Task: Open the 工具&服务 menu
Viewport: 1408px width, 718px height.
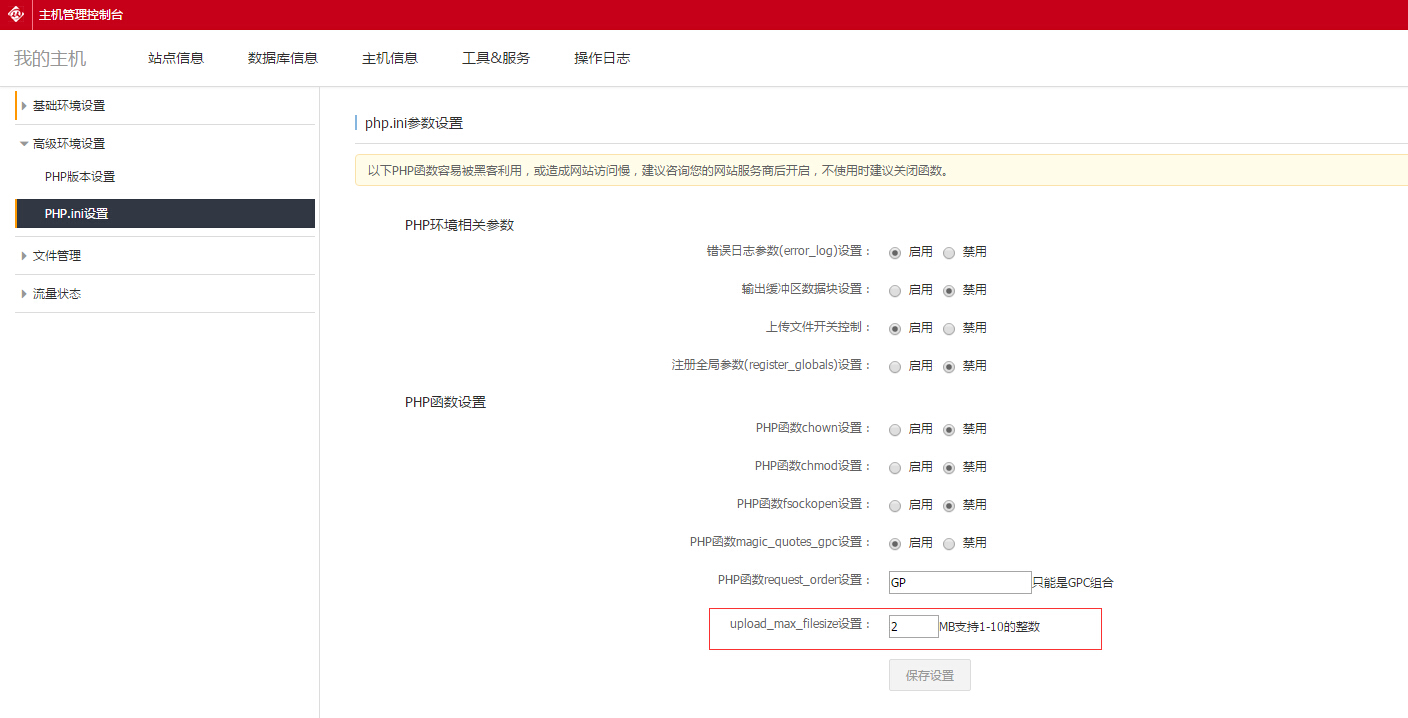Action: 496,58
